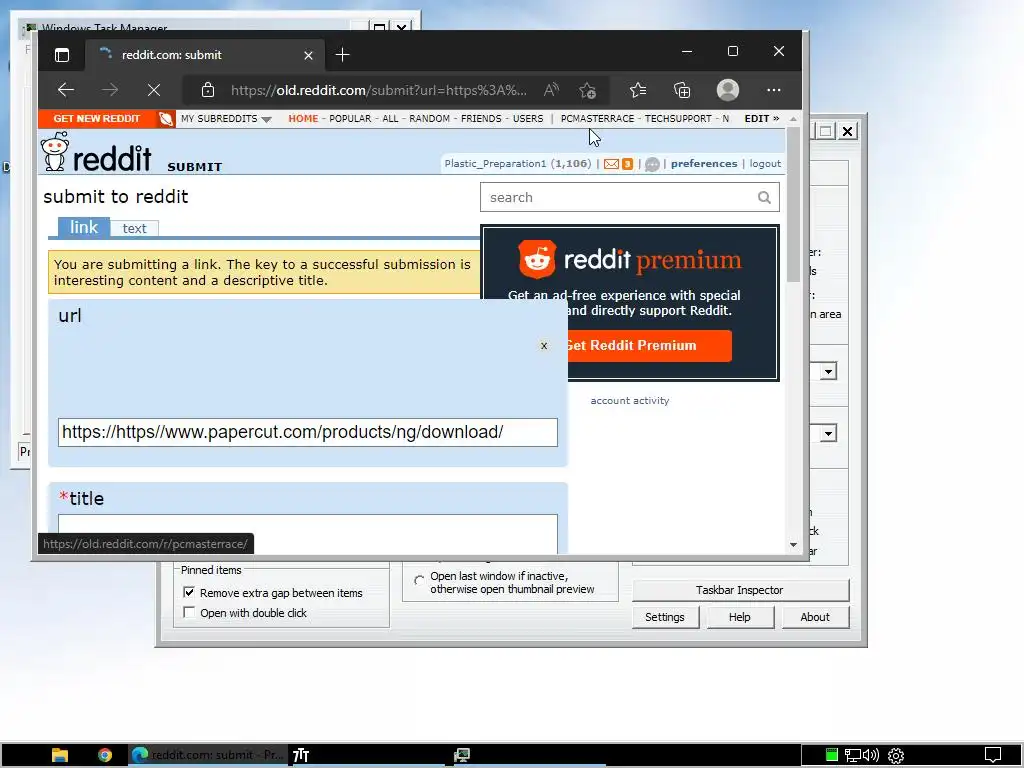The width and height of the screenshot is (1024, 768).
Task: Click About button in Tweaker window
Action: coord(815,617)
